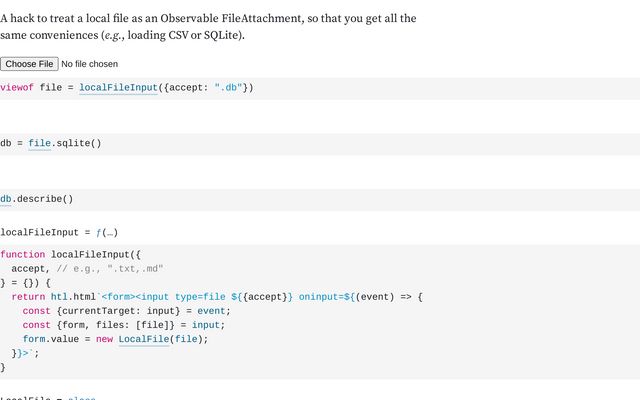Click the underlined 'db' reference in describe cell
Viewport: 640px width, 400px height.
[6, 199]
